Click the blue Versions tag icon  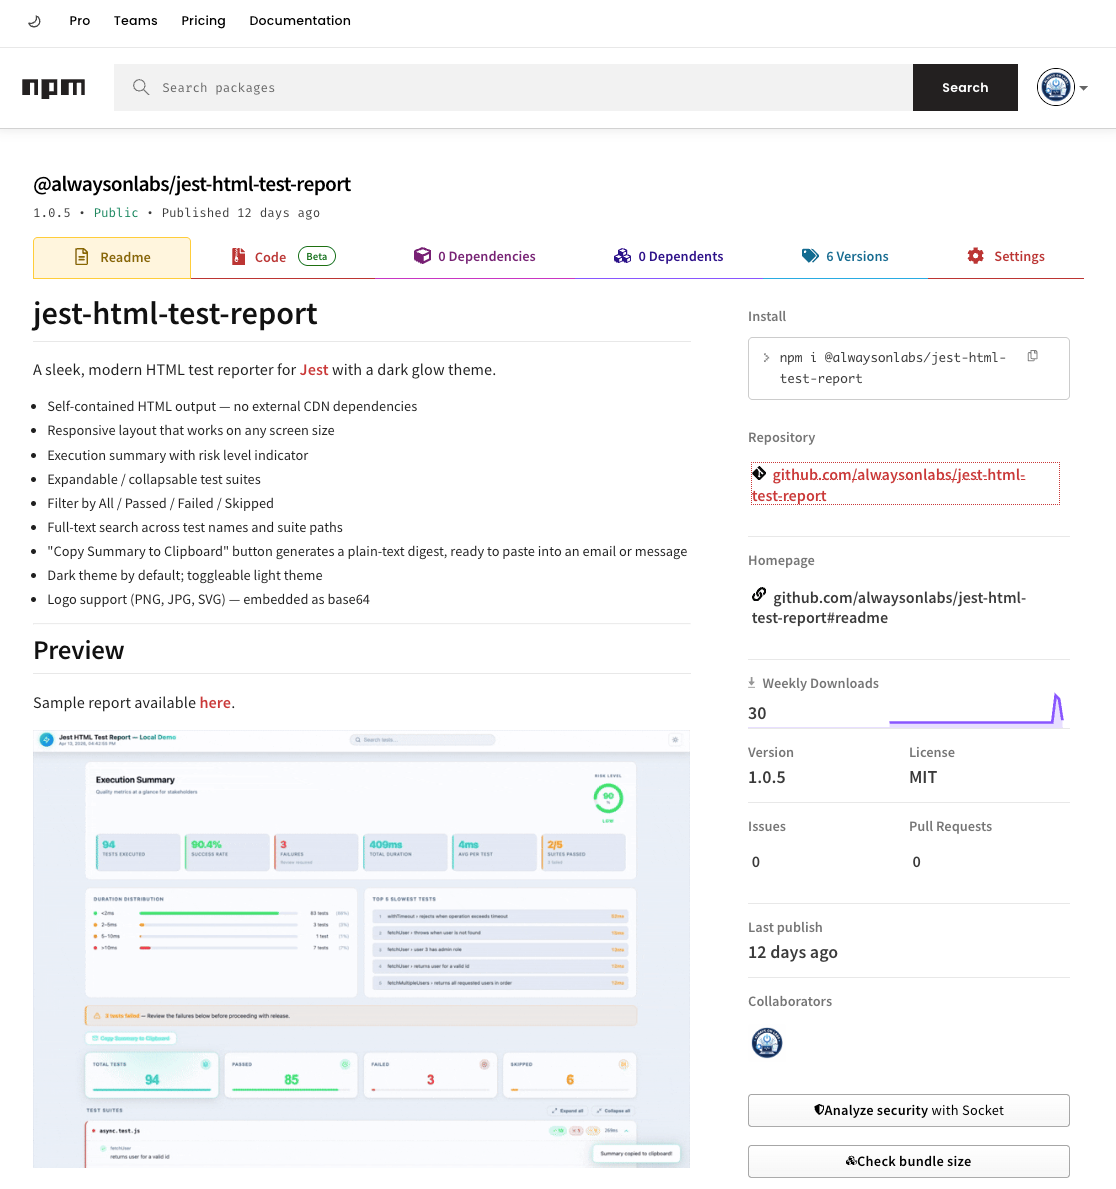tap(810, 256)
